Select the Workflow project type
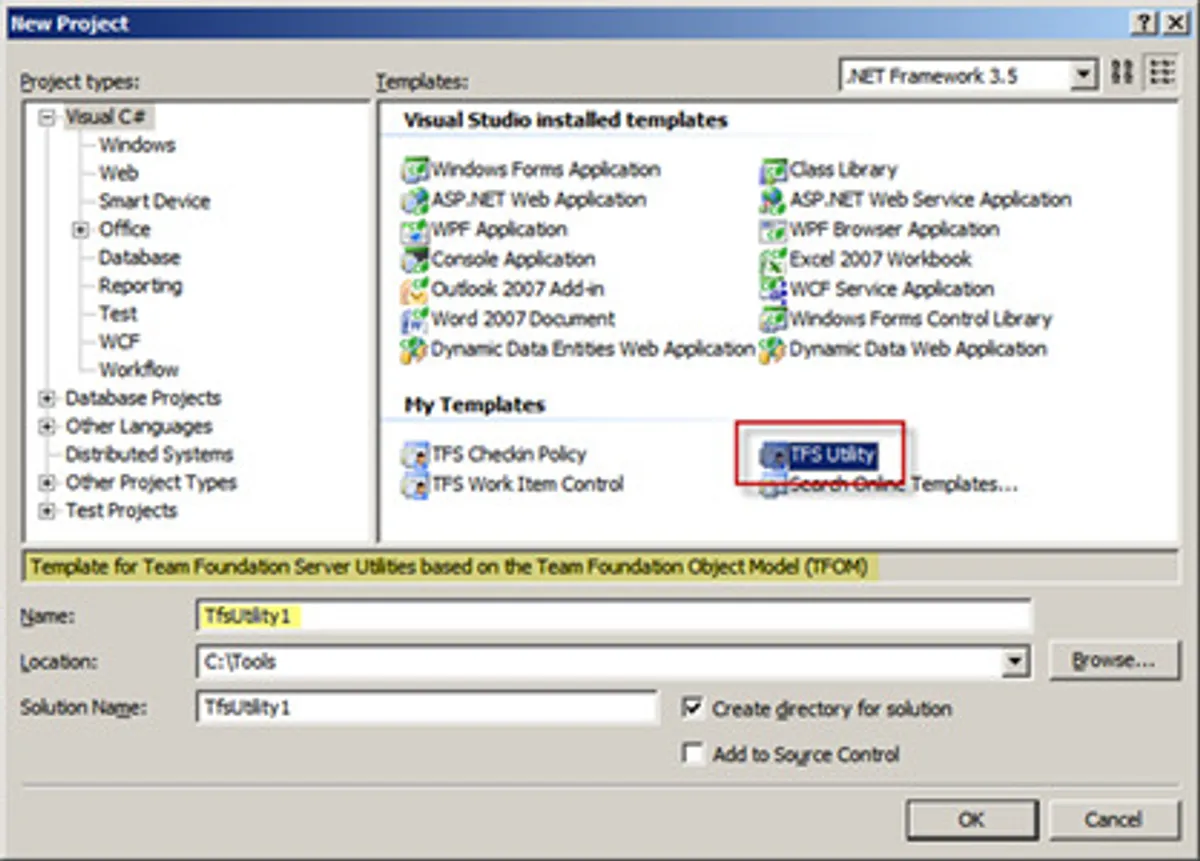Image resolution: width=1200 pixels, height=861 pixels. tap(138, 369)
